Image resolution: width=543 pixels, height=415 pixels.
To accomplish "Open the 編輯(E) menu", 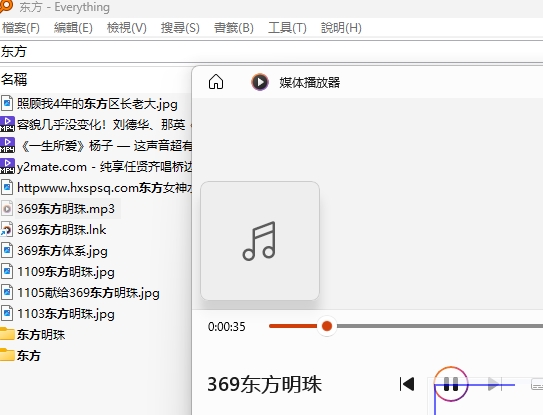I will (x=73, y=28).
